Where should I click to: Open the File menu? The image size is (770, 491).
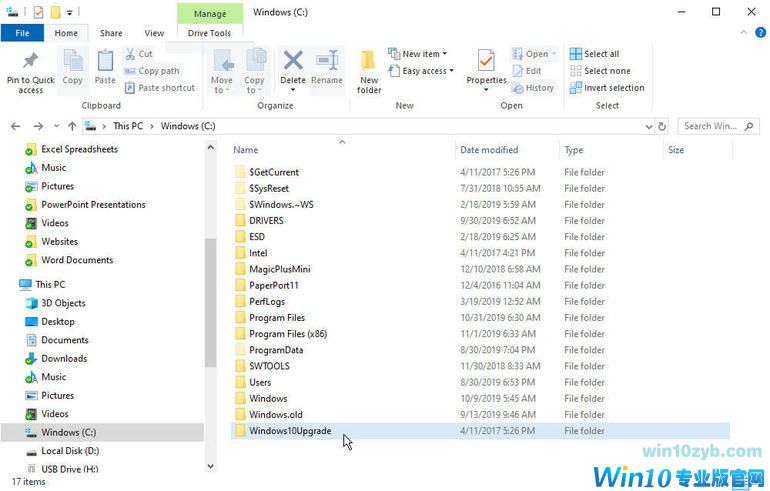coord(22,33)
